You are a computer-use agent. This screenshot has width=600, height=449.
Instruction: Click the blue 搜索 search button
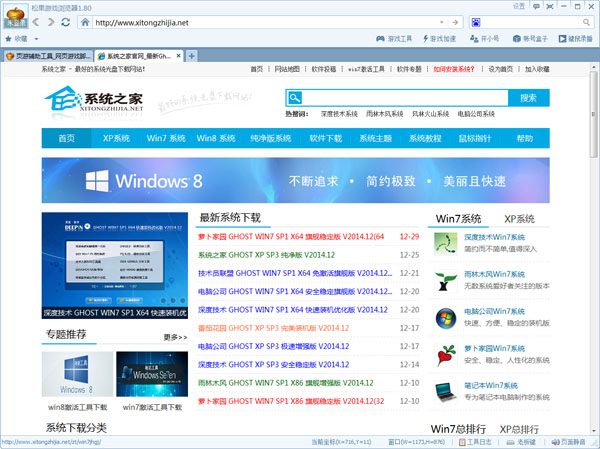pos(528,98)
